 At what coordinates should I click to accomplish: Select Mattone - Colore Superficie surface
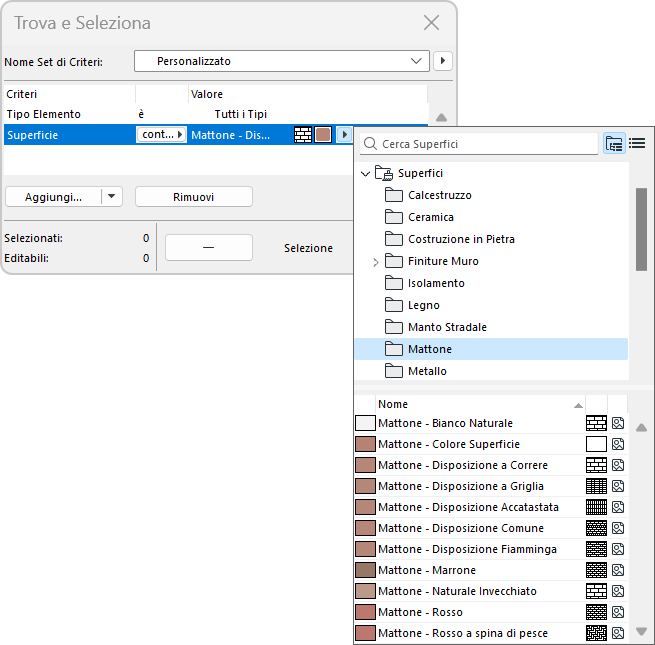(449, 444)
